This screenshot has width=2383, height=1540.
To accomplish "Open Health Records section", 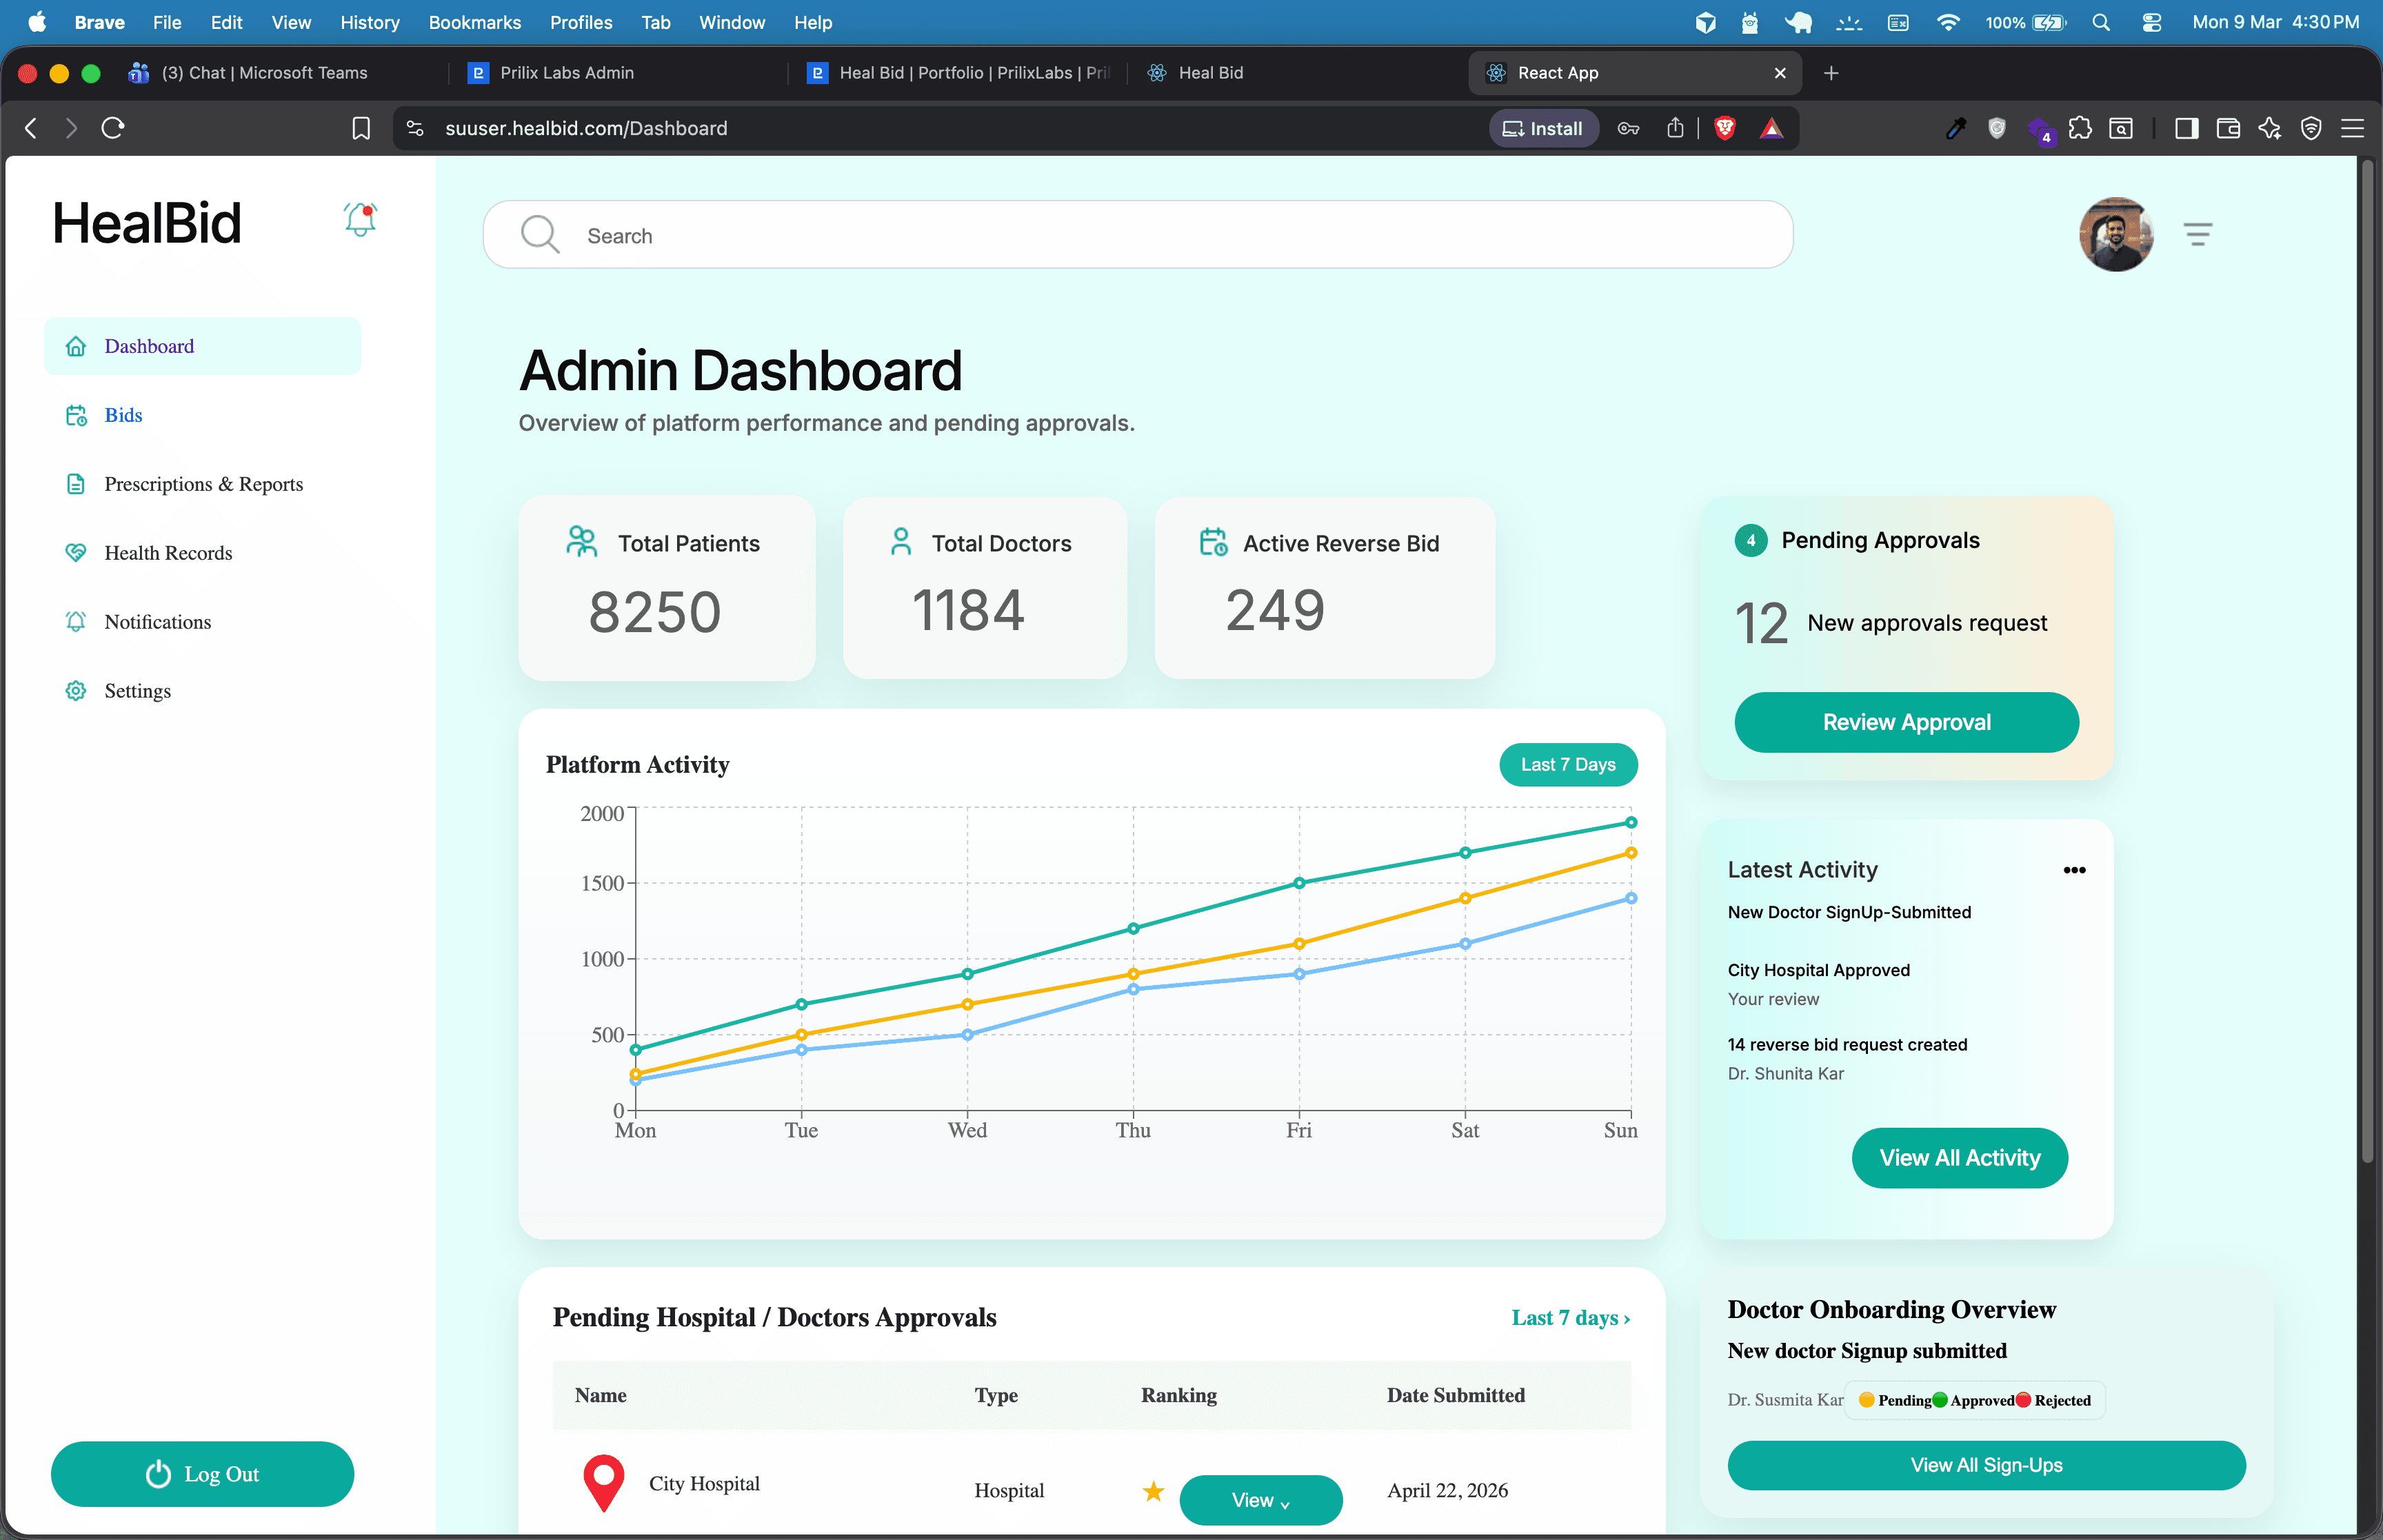I will (x=167, y=552).
